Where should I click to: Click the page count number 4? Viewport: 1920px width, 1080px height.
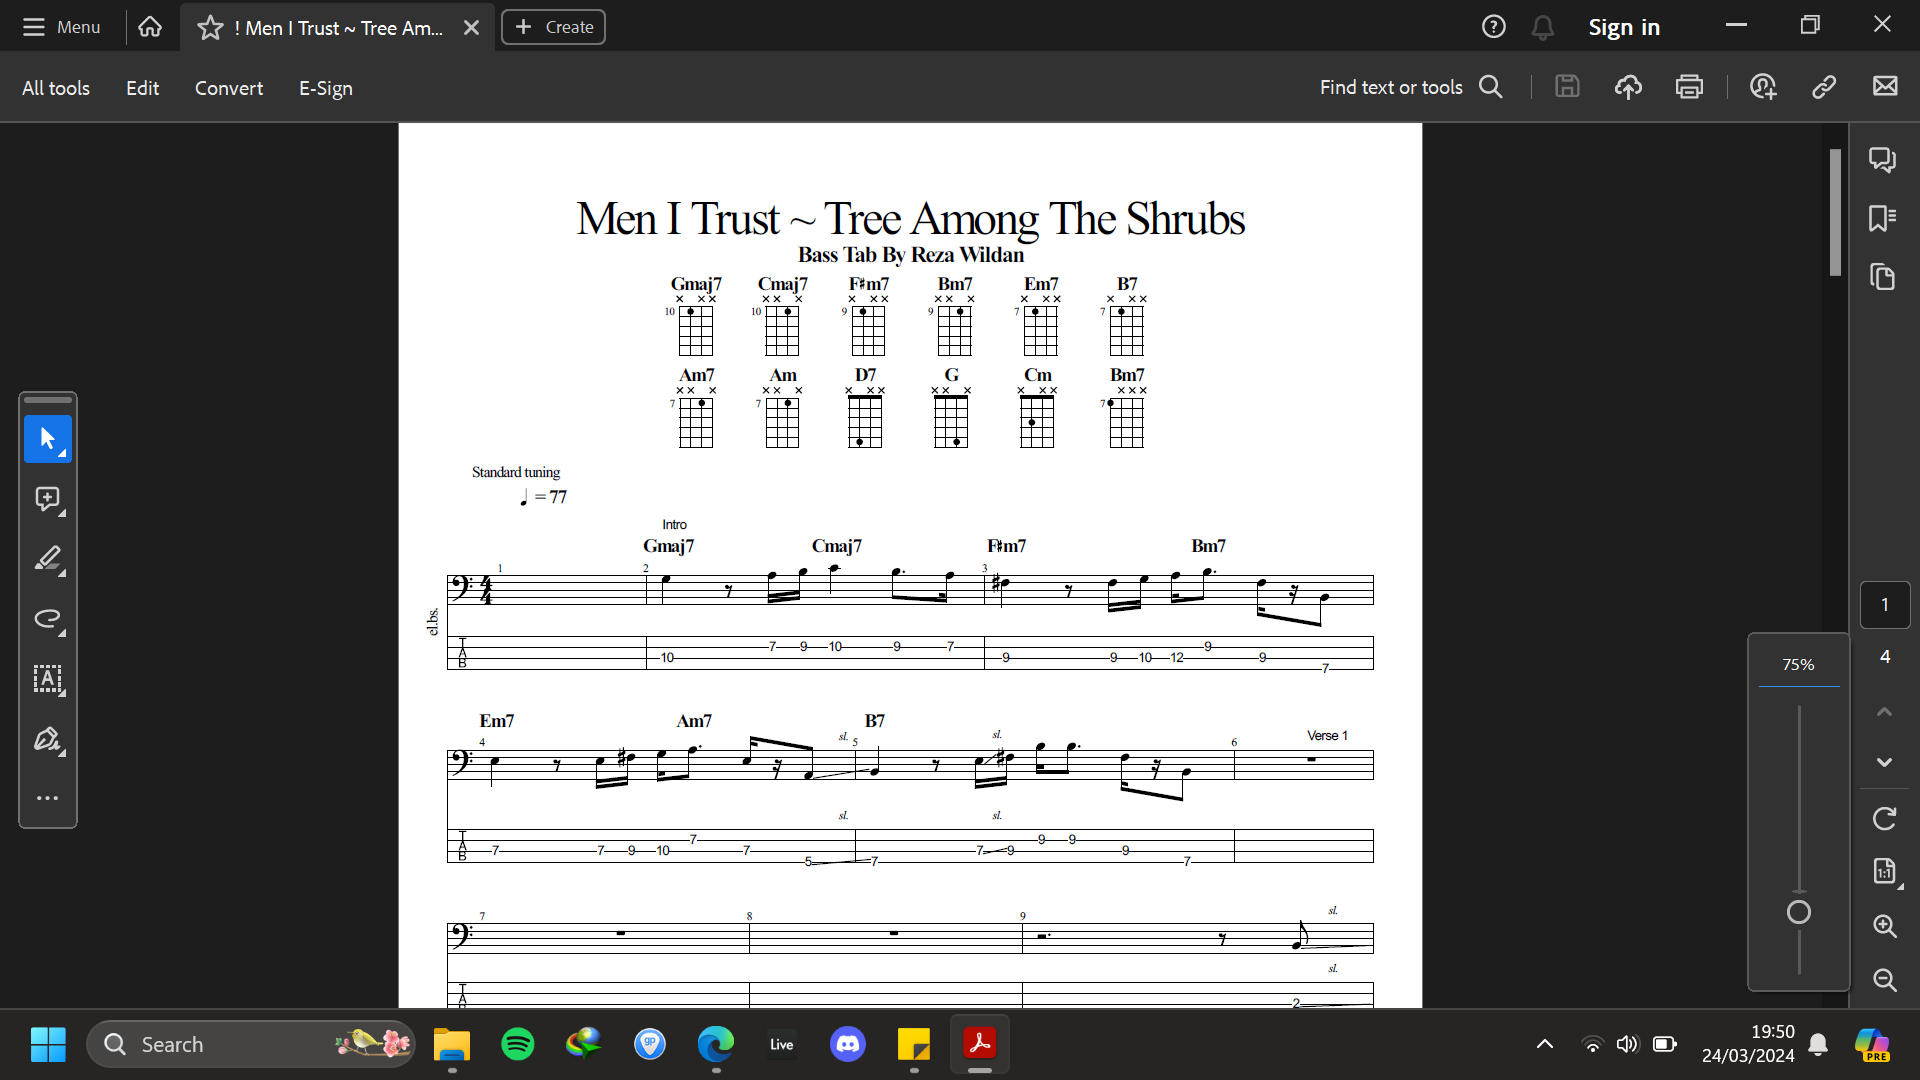coord(1885,656)
